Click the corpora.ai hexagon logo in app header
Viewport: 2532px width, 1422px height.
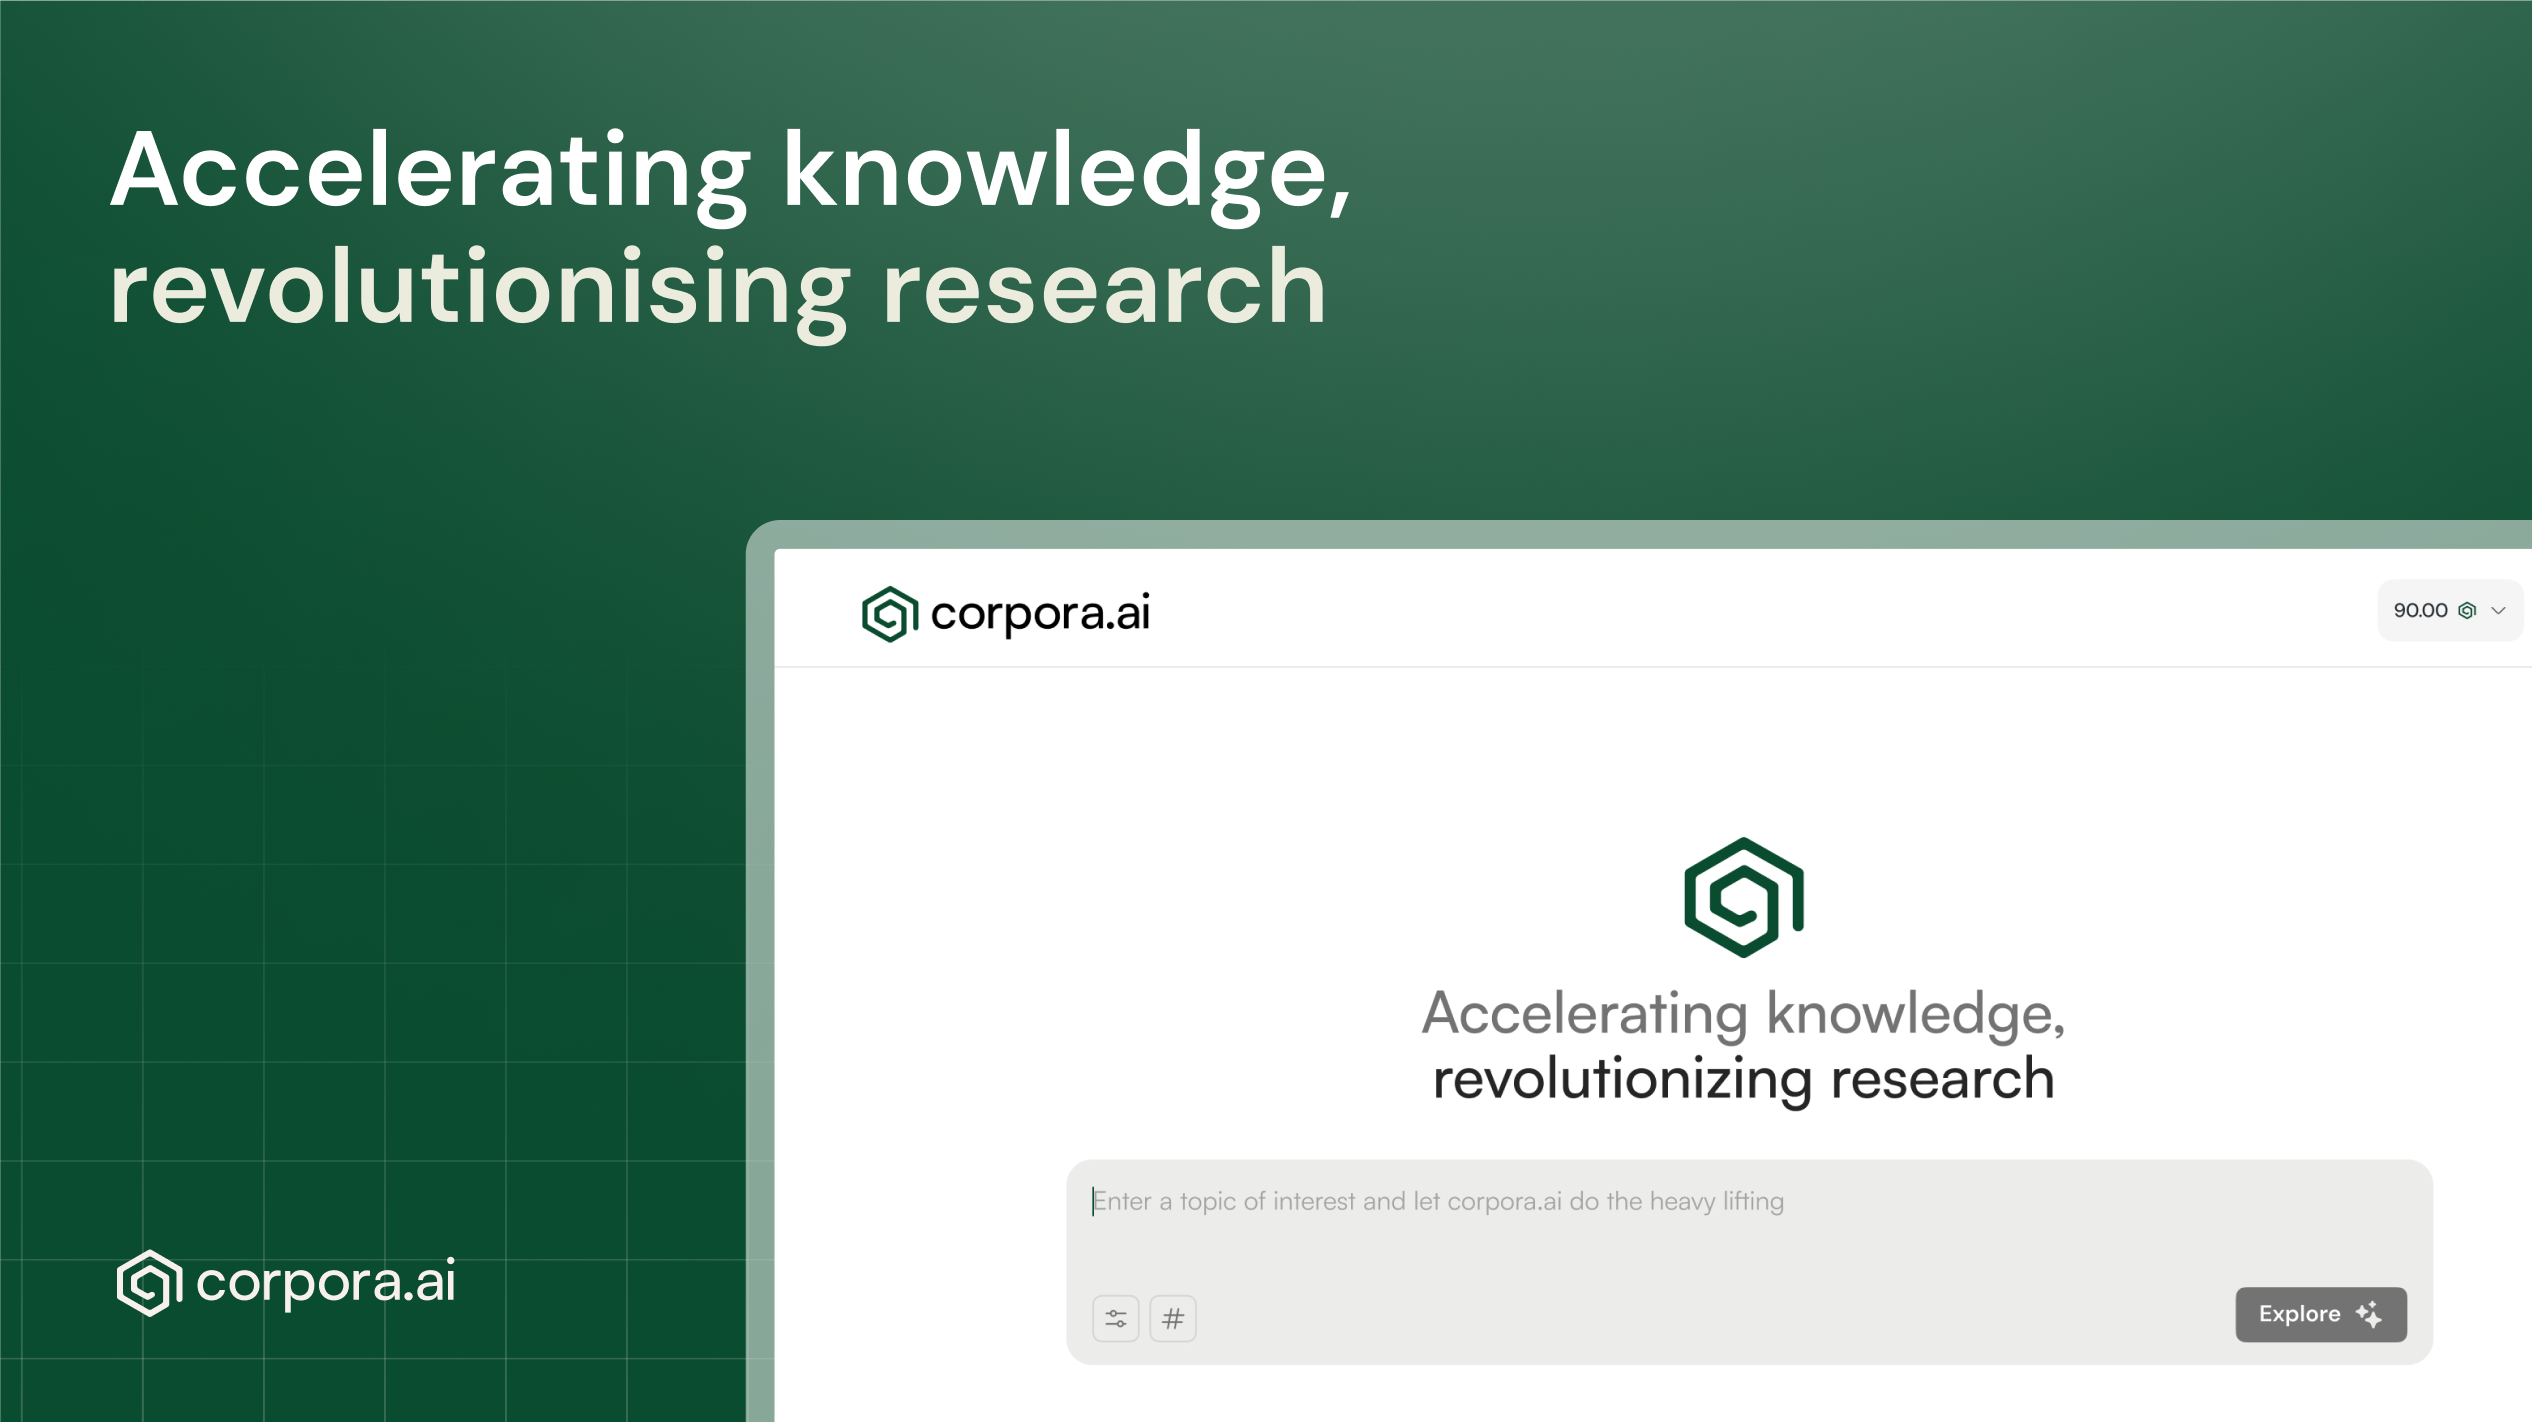(x=889, y=613)
